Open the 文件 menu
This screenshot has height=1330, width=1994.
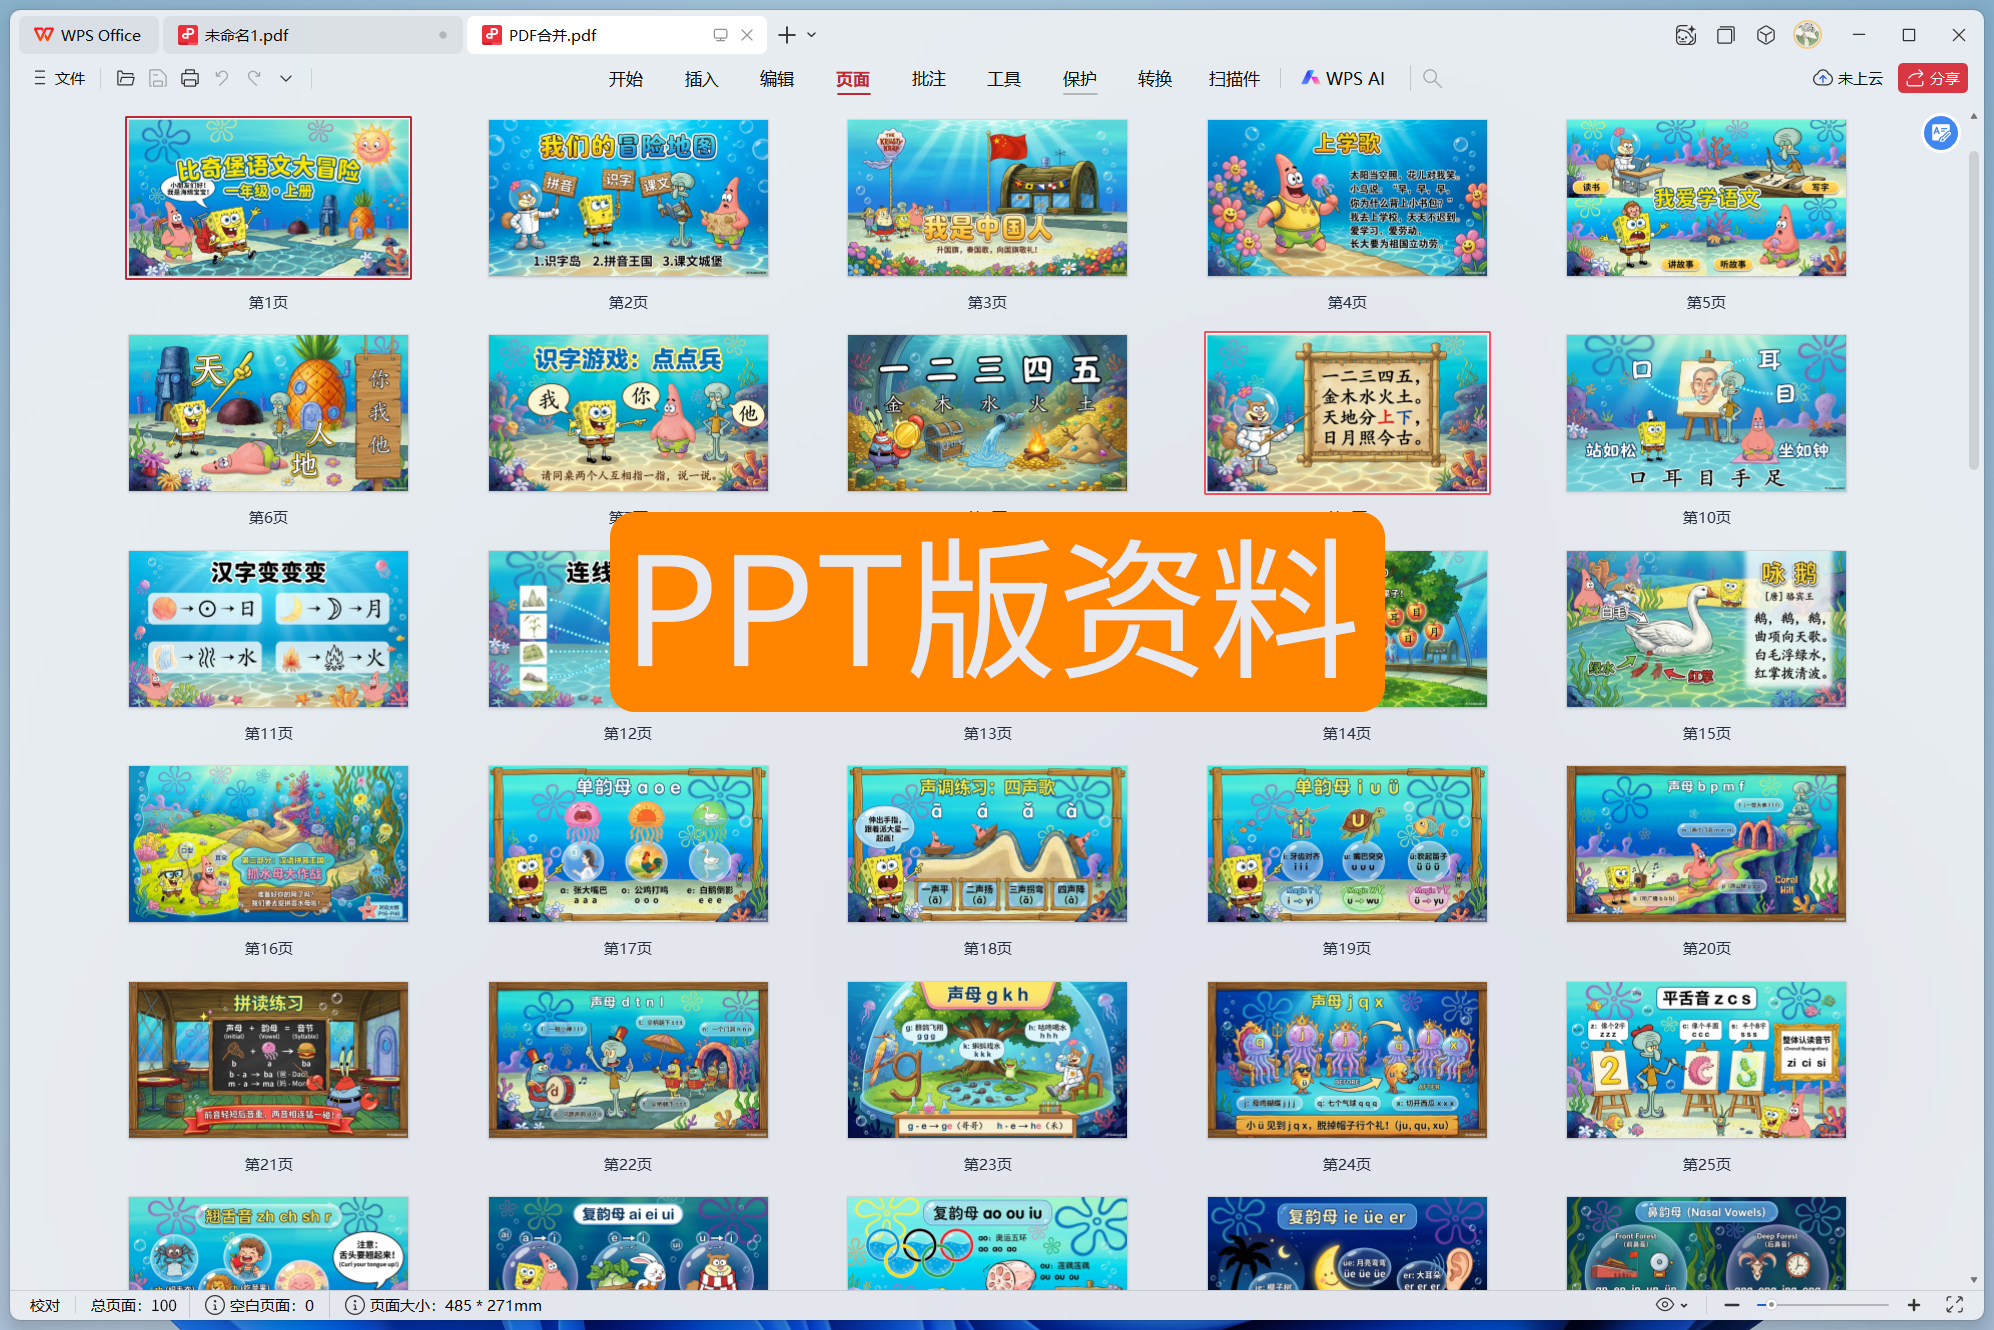pyautogui.click(x=68, y=78)
